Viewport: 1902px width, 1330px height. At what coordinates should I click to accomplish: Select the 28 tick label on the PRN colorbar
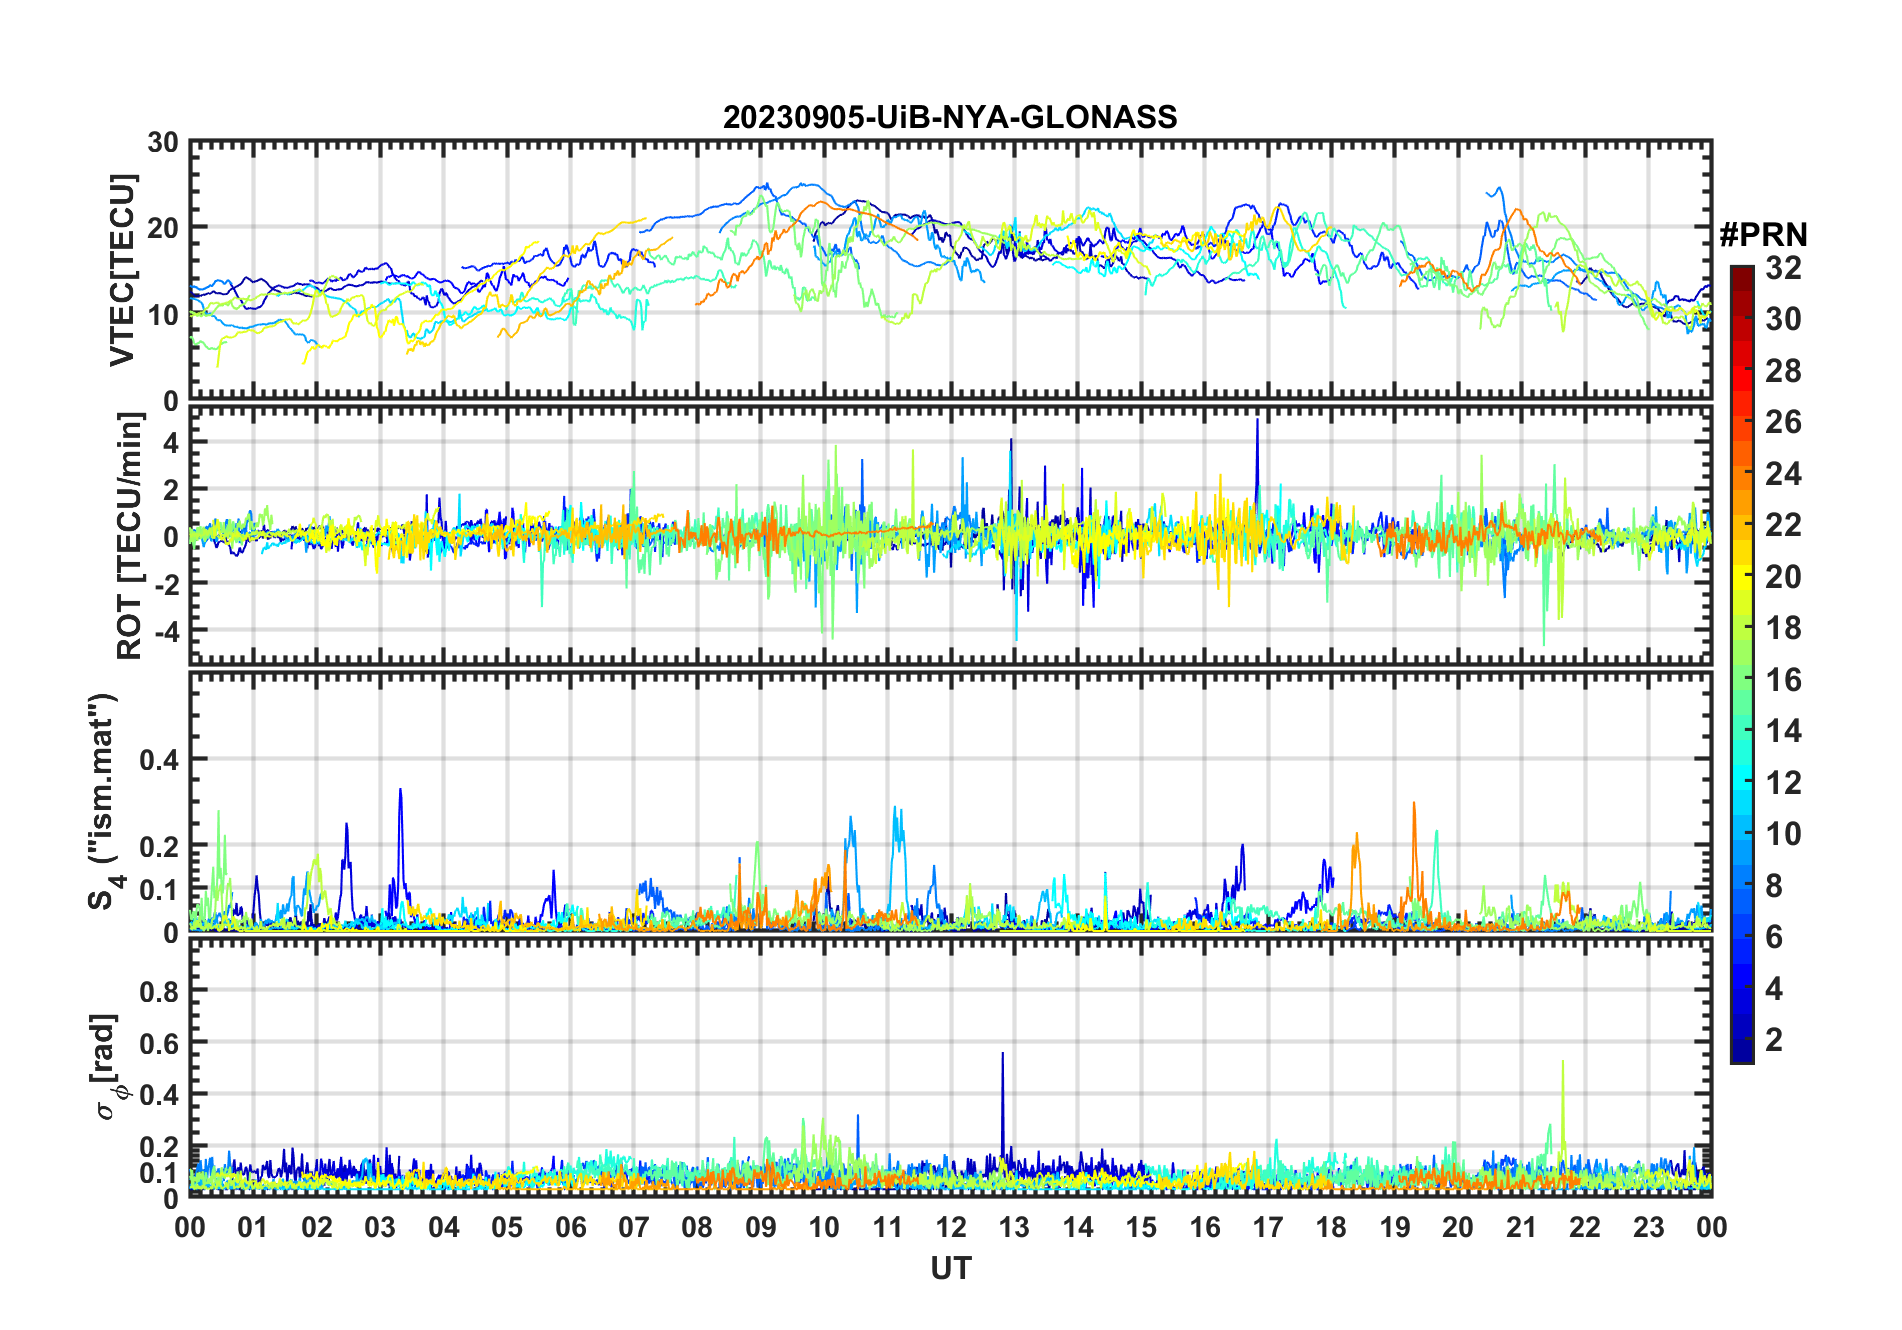[x=1783, y=371]
